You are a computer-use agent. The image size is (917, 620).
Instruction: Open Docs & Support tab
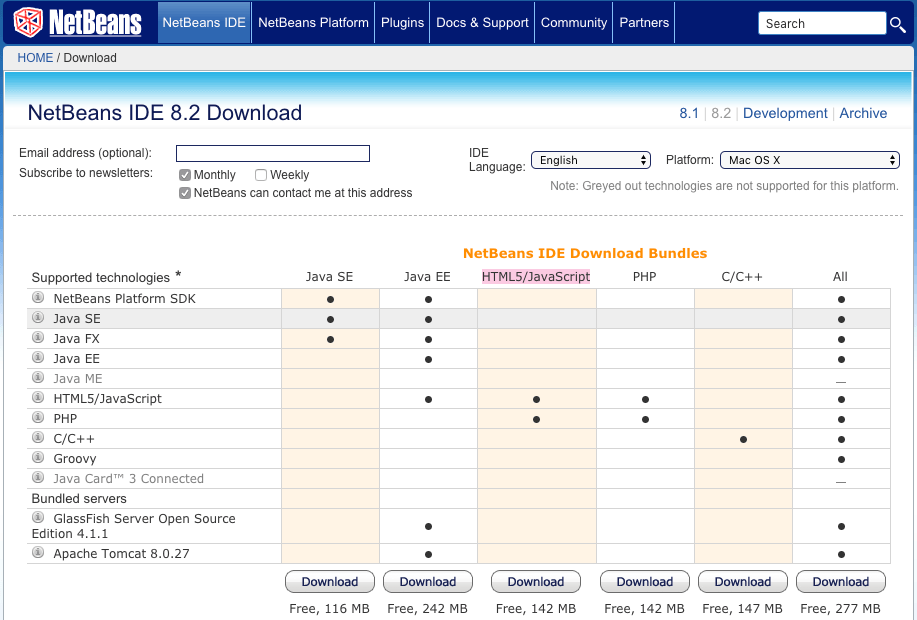tap(482, 22)
